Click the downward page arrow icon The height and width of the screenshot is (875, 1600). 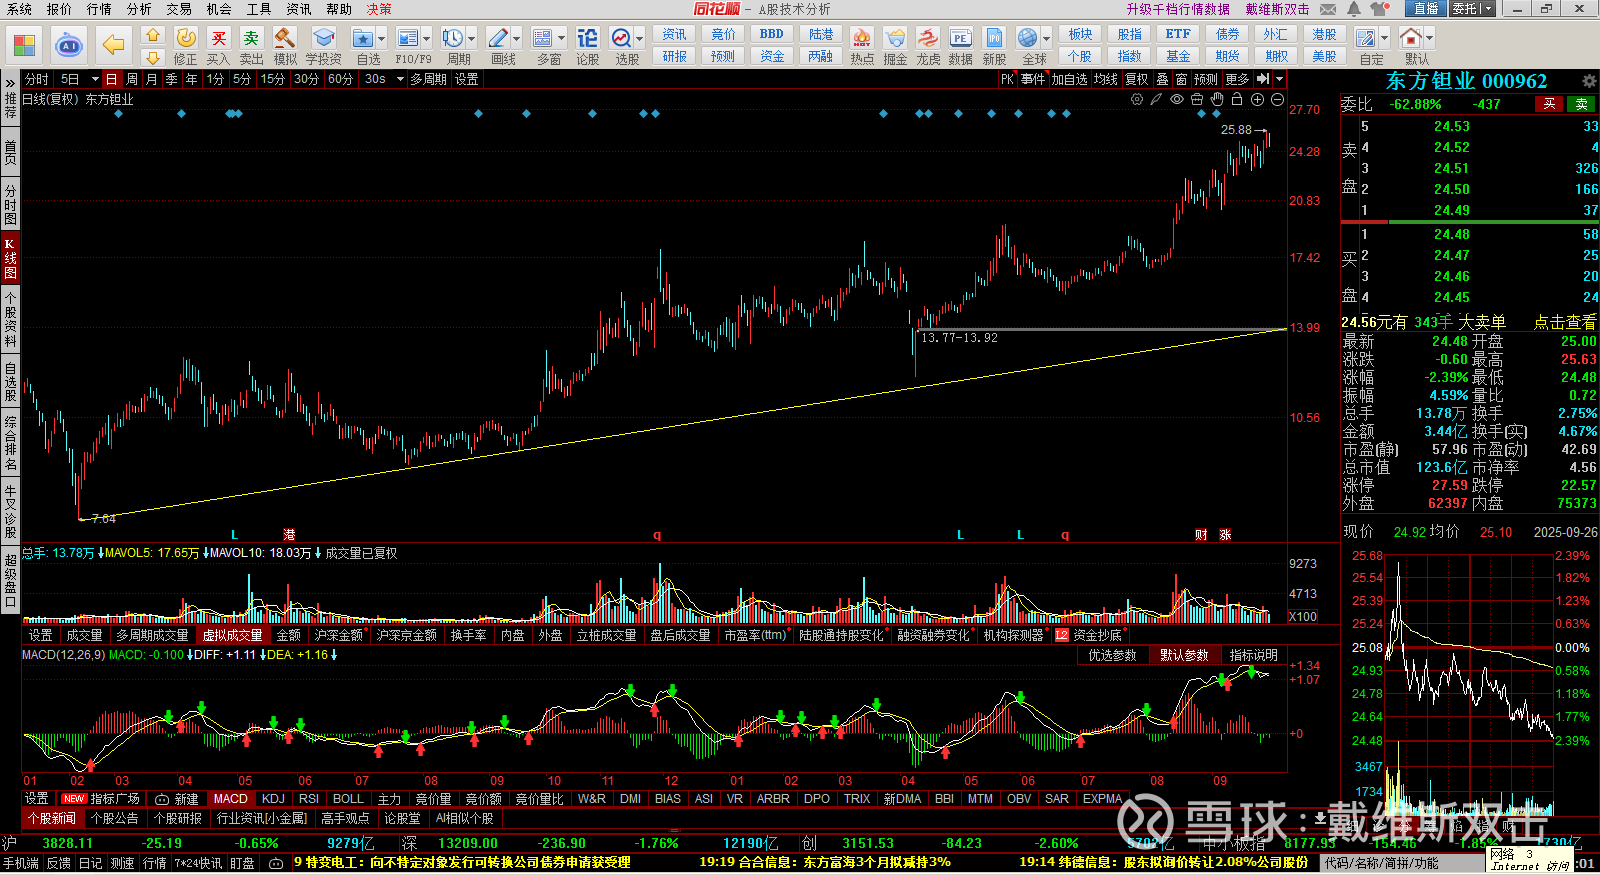(152, 58)
